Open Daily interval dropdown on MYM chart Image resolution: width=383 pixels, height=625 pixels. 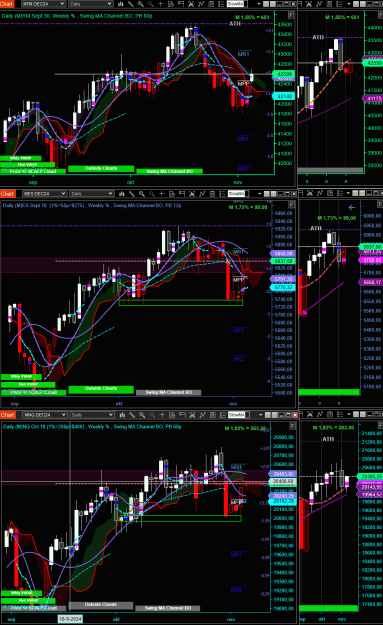pos(90,4)
